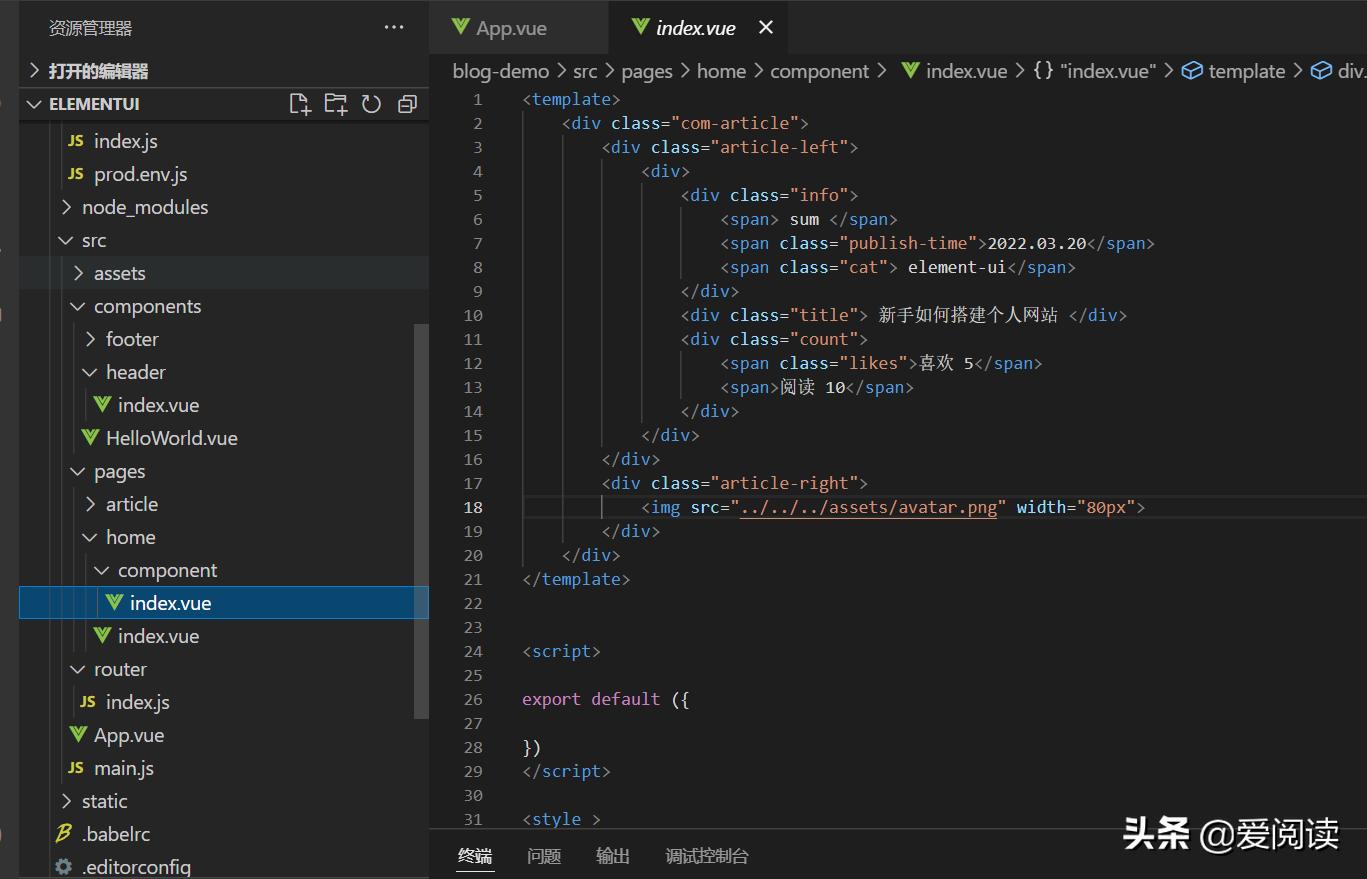The image size is (1367, 879).
Task: Expand the node_modules folder
Action: coord(144,207)
